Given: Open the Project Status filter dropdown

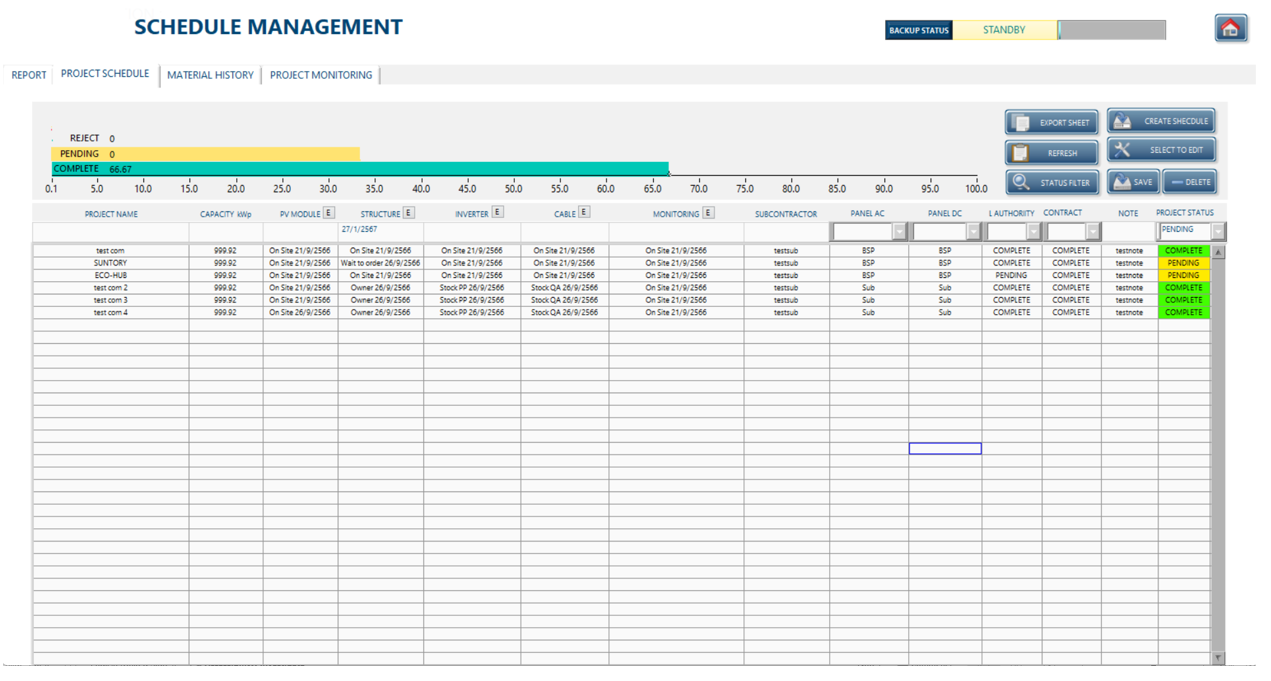Looking at the screenshot, I should [1218, 231].
